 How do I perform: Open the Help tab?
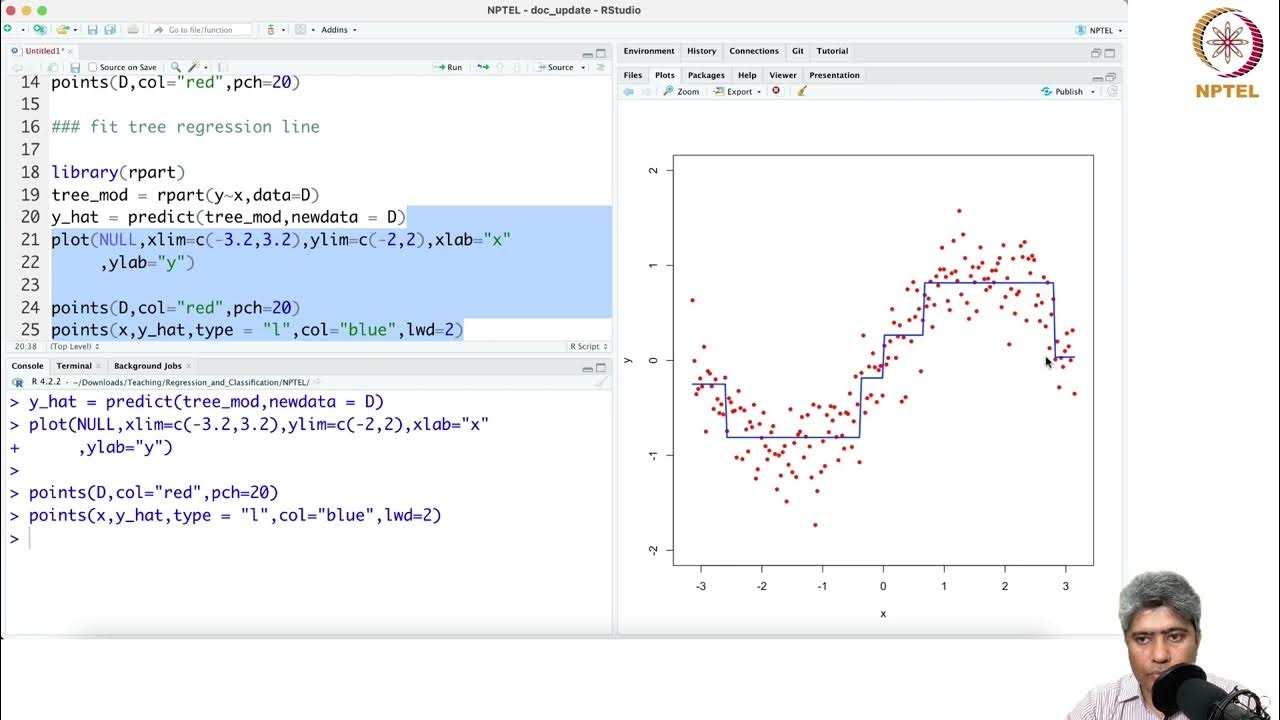(747, 75)
